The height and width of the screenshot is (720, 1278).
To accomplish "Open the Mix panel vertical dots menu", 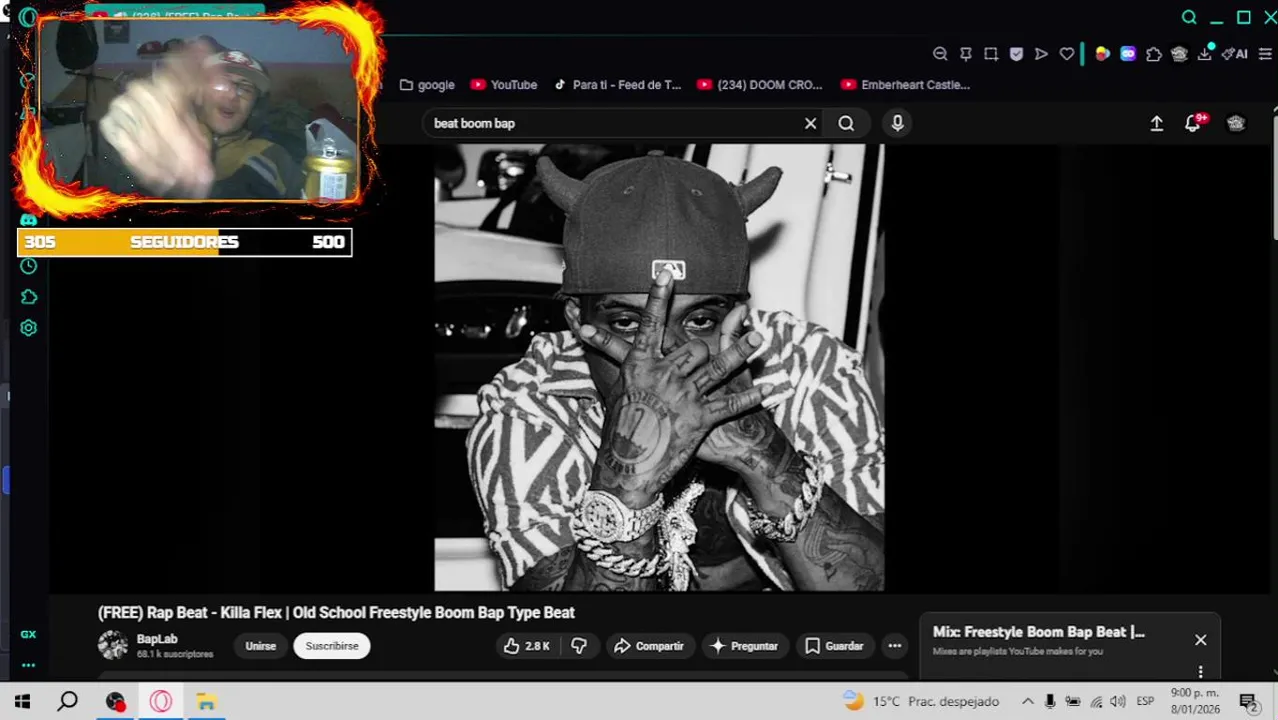I will tap(1201, 671).
